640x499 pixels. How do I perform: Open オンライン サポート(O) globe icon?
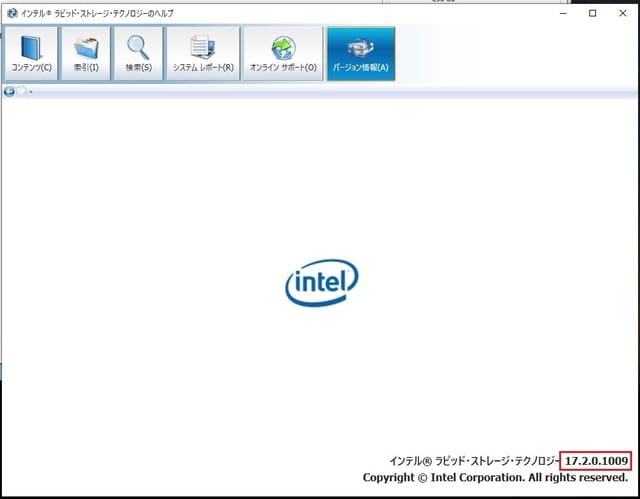point(283,53)
